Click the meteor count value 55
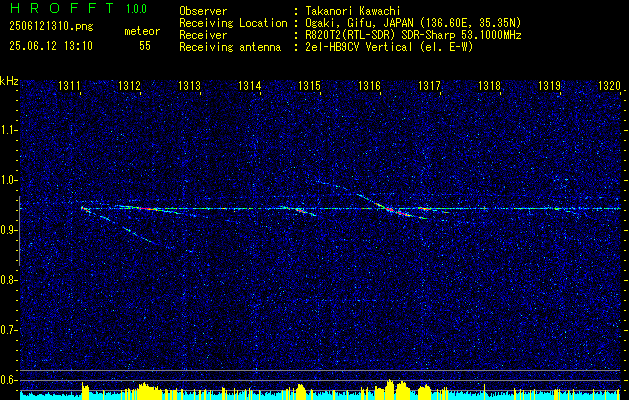Screen dimensions: 629x400 [x=145, y=46]
